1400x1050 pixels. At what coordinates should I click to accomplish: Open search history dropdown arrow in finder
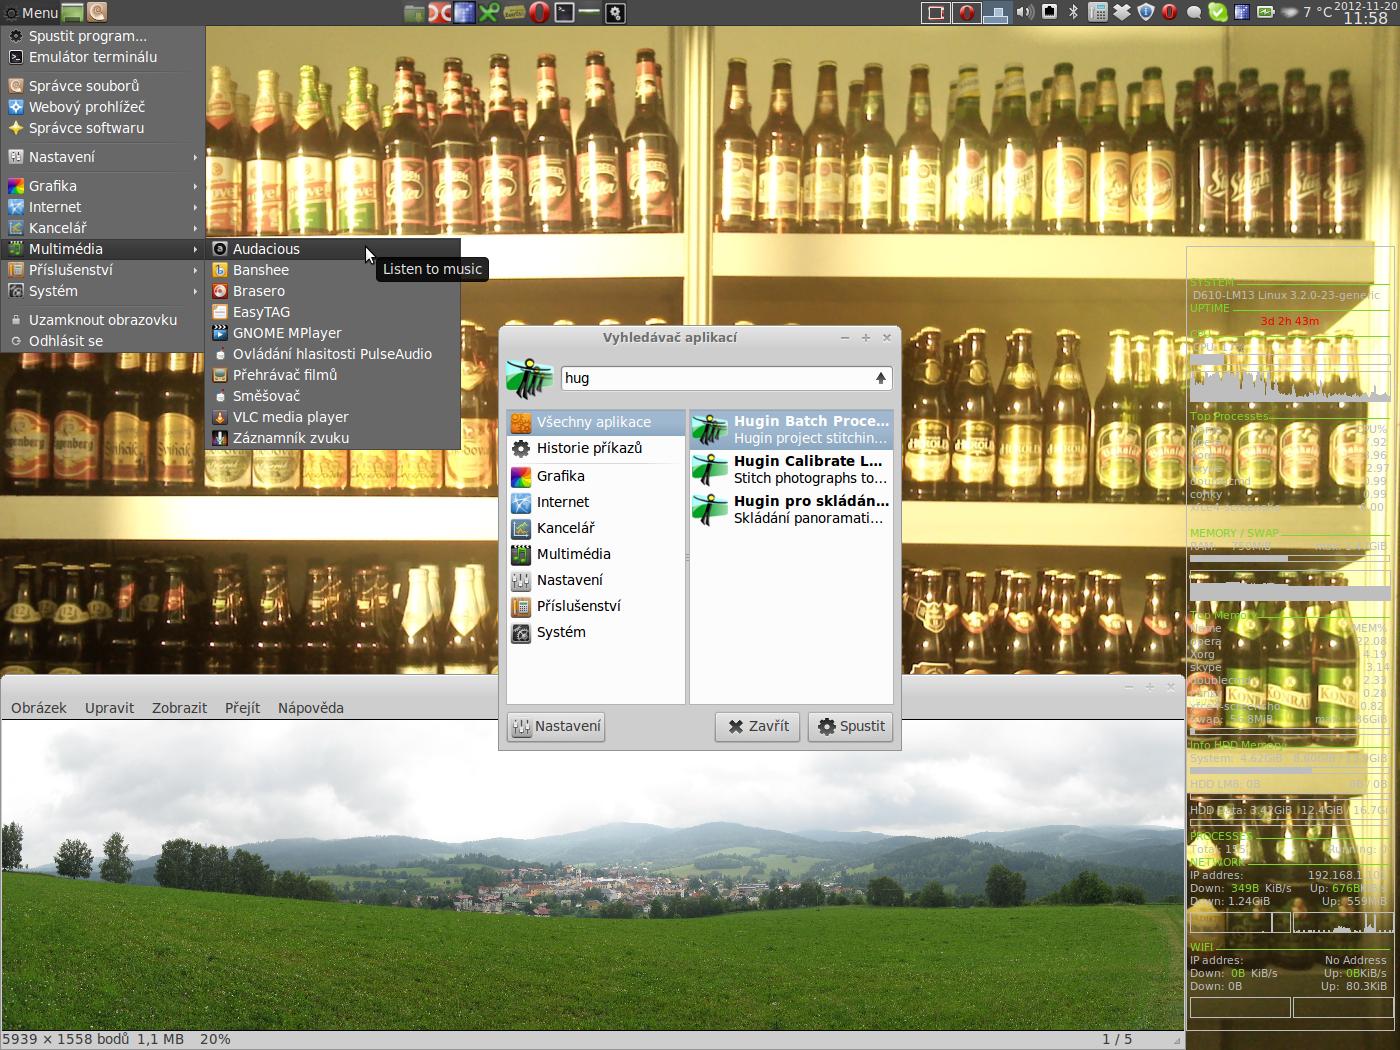click(880, 378)
